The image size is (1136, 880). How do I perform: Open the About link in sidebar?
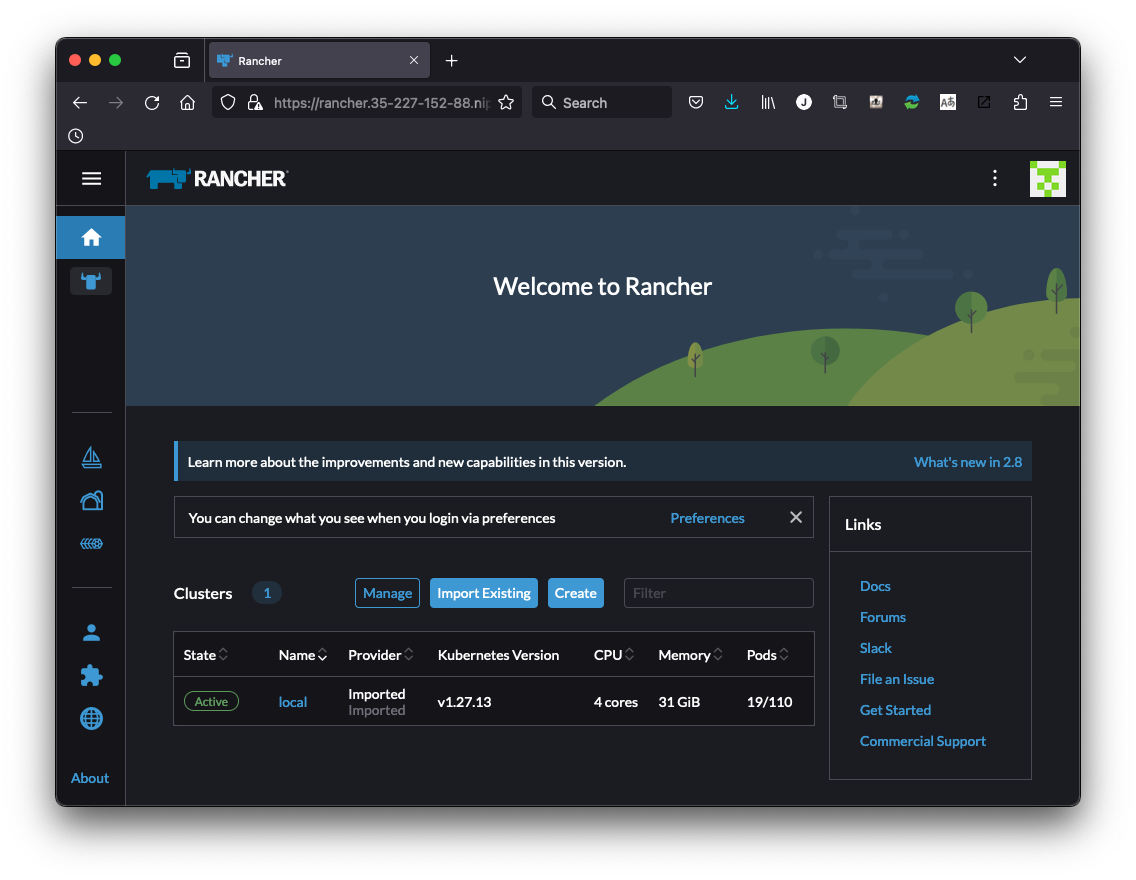tap(90, 778)
